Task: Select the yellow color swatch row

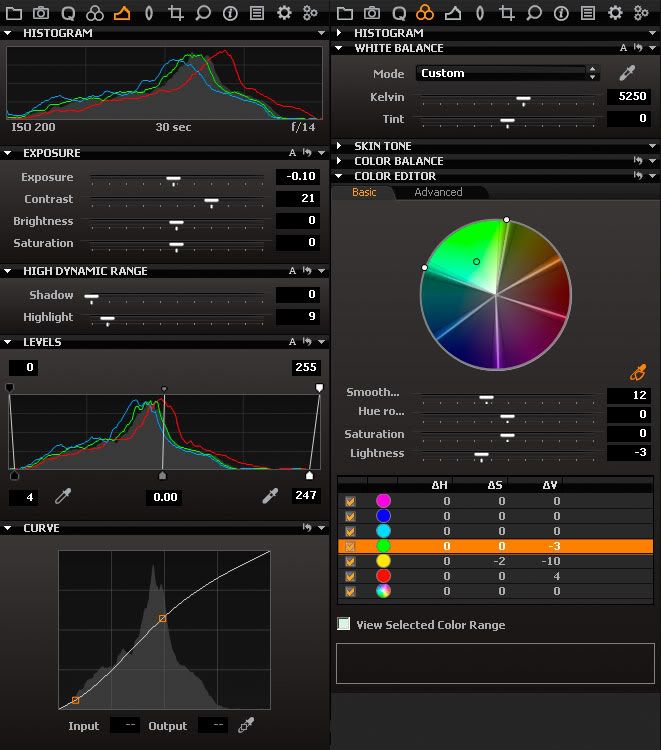Action: 496,561
